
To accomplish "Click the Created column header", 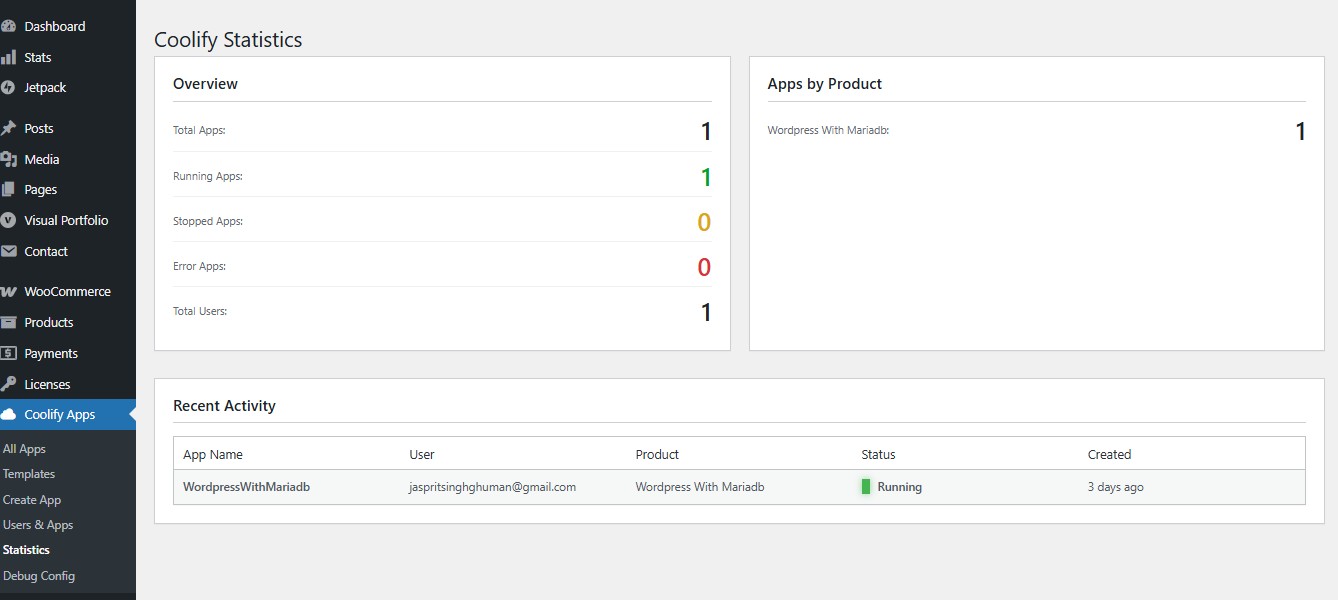I will pos(1110,454).
